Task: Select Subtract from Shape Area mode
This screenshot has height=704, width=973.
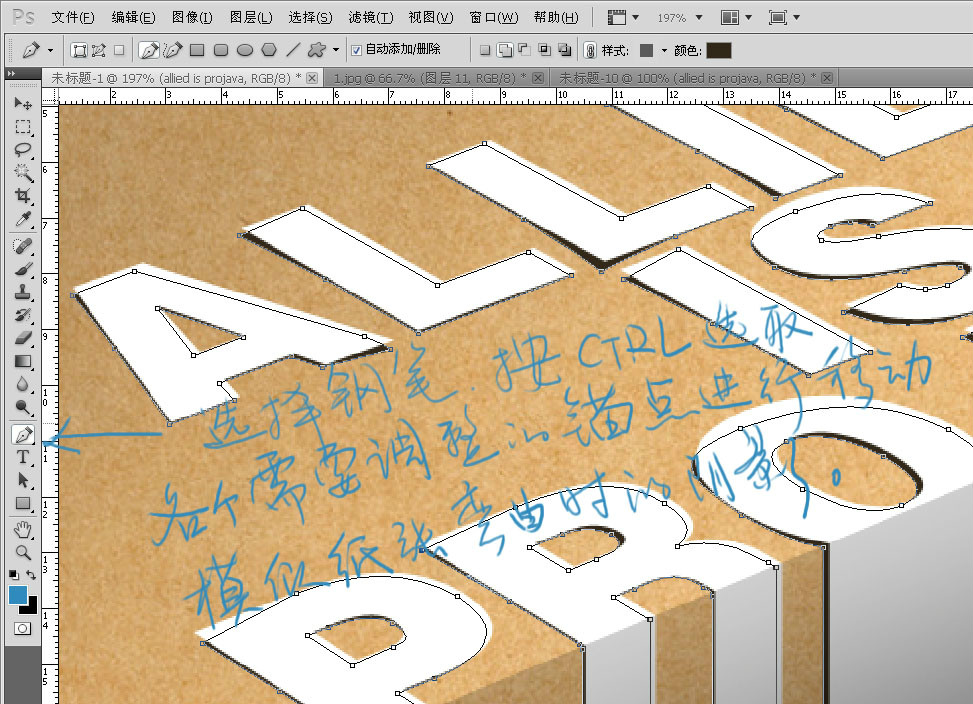Action: (524, 50)
